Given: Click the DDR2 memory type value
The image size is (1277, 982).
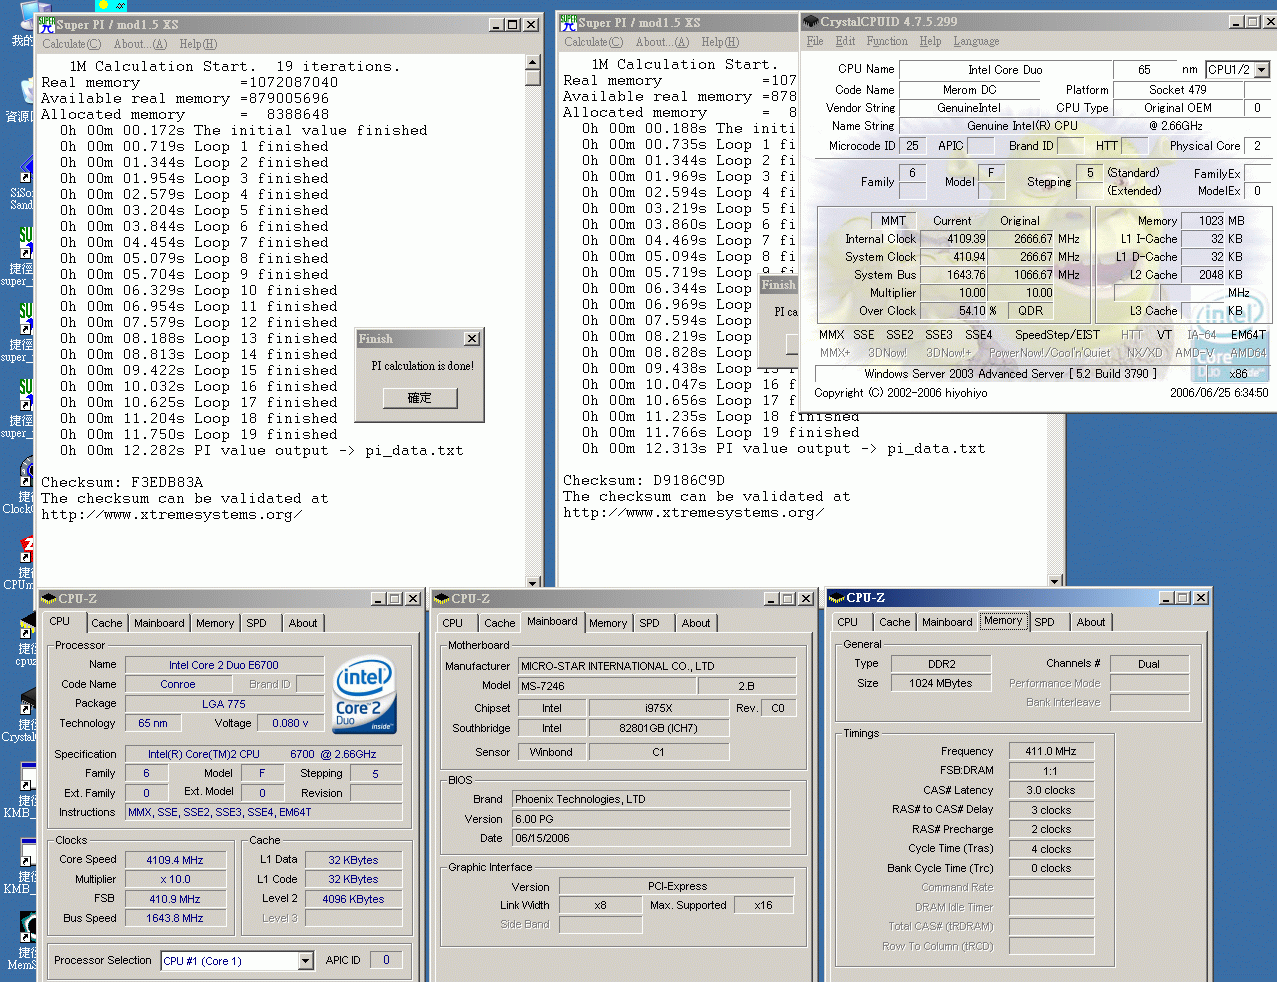Looking at the screenshot, I should click(942, 664).
